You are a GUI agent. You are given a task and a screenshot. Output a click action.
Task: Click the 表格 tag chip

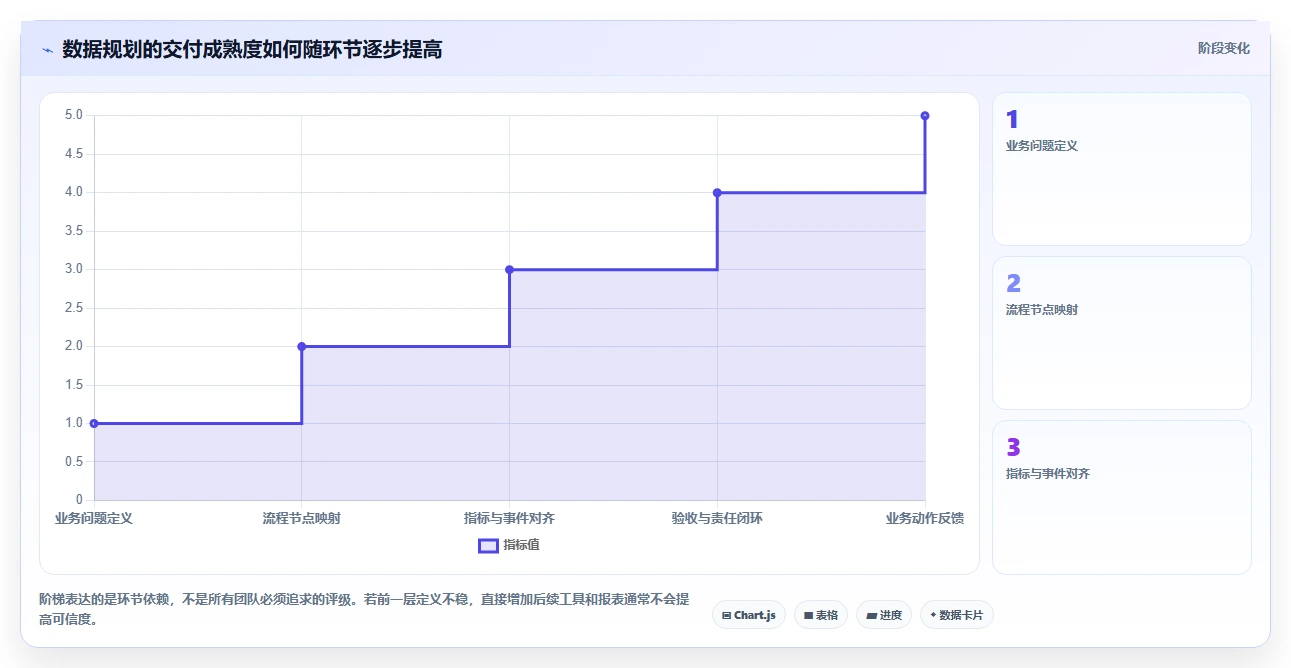coord(821,615)
